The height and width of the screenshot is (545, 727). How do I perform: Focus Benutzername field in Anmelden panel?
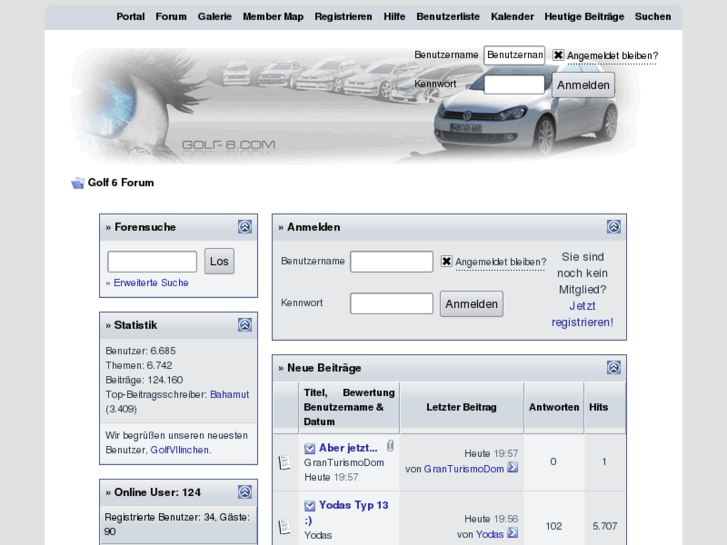tap(392, 262)
